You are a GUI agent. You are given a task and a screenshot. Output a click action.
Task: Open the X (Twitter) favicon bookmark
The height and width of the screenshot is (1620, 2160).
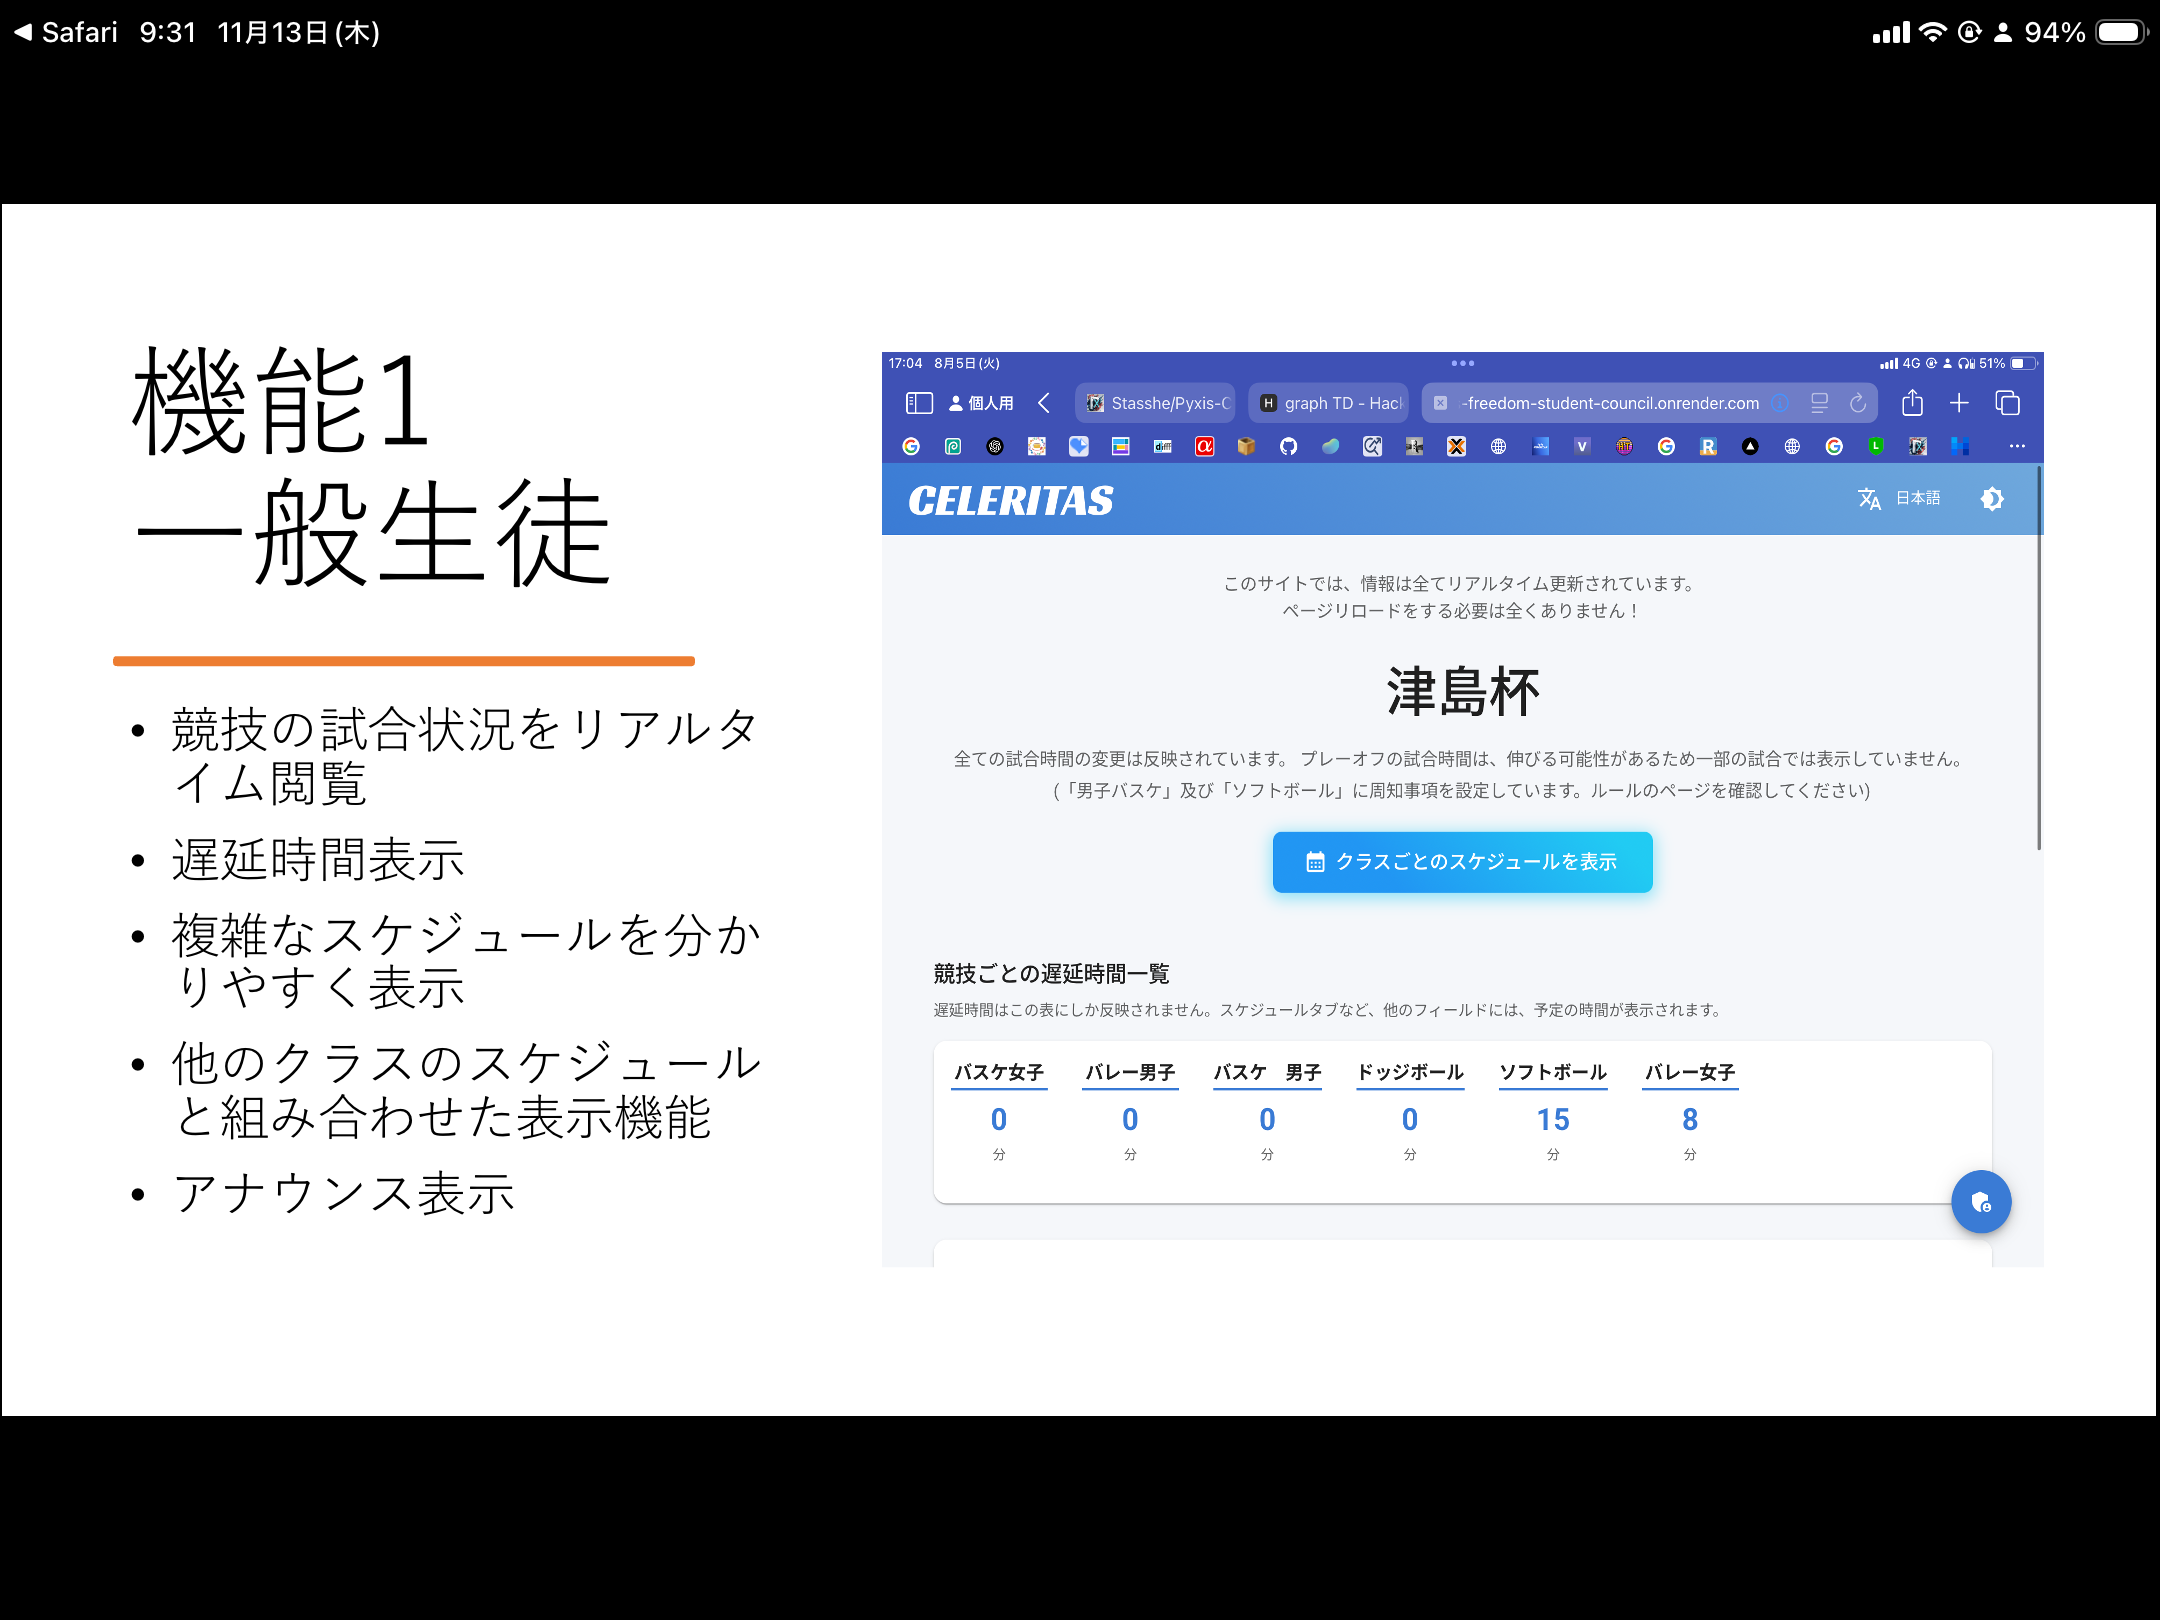tap(1455, 446)
